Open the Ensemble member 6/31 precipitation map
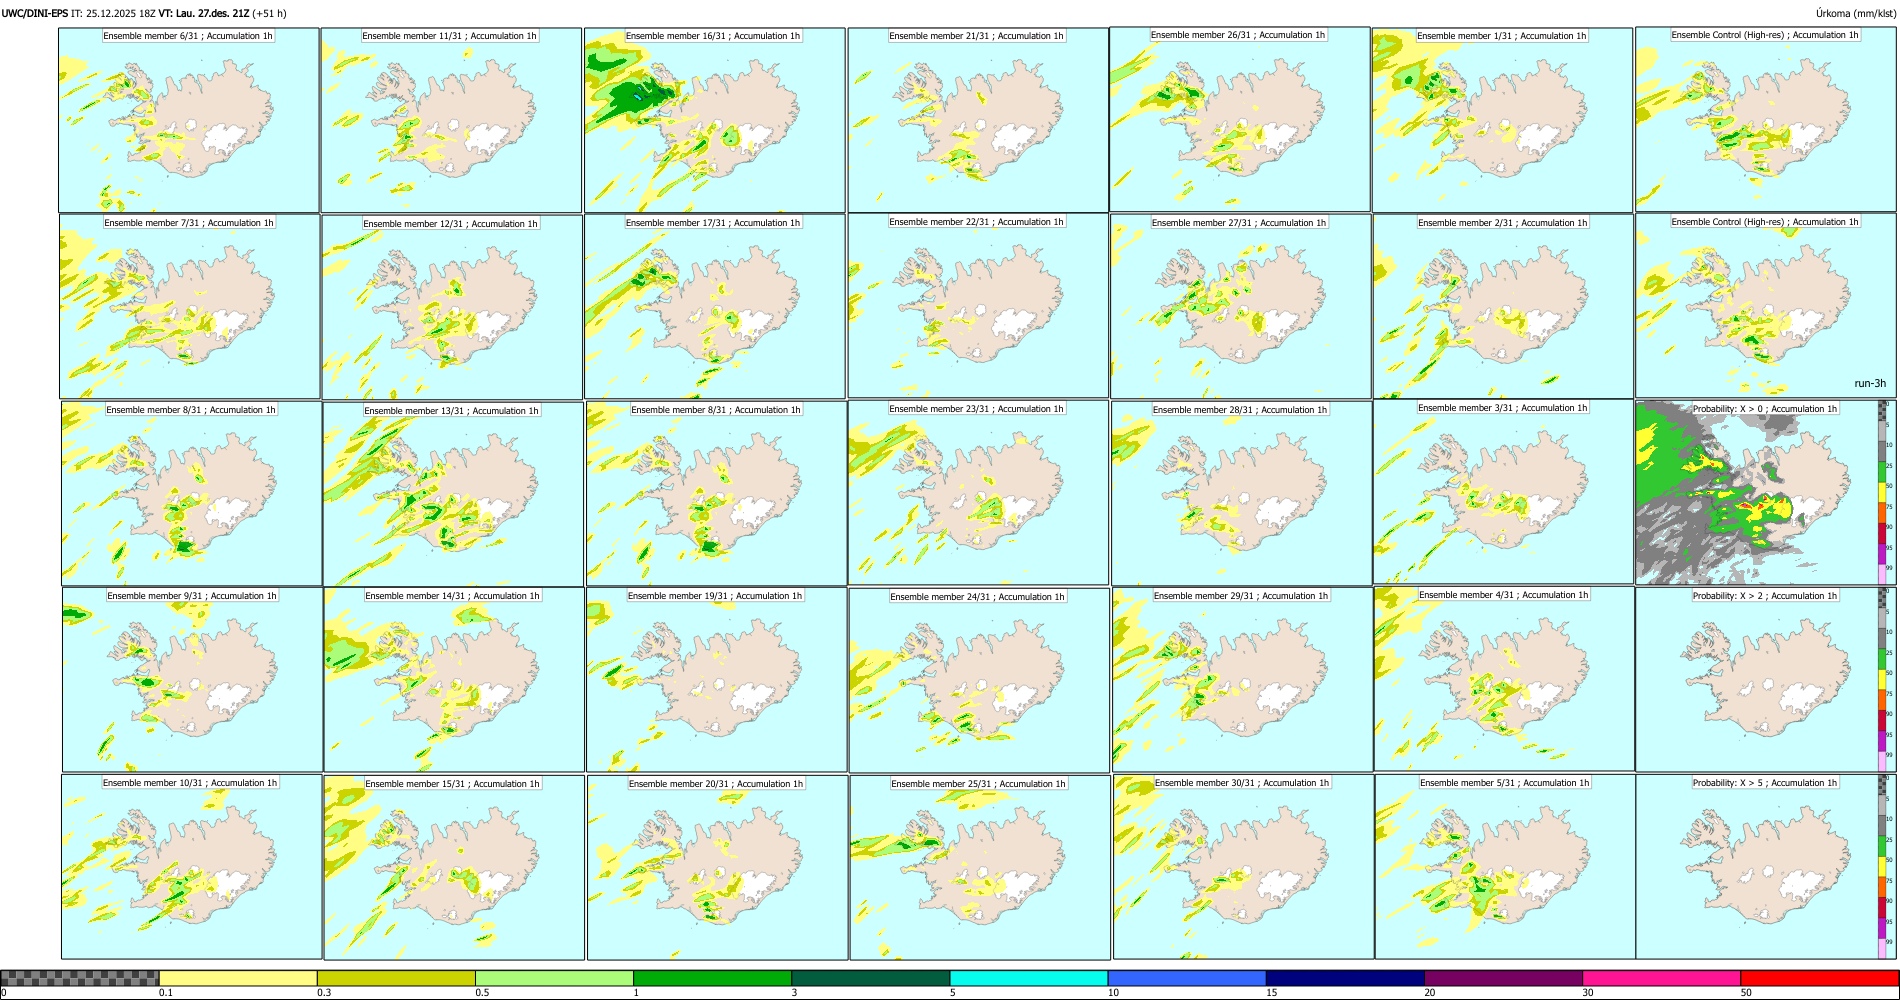Screen dimensions: 1900x1000 [189, 120]
